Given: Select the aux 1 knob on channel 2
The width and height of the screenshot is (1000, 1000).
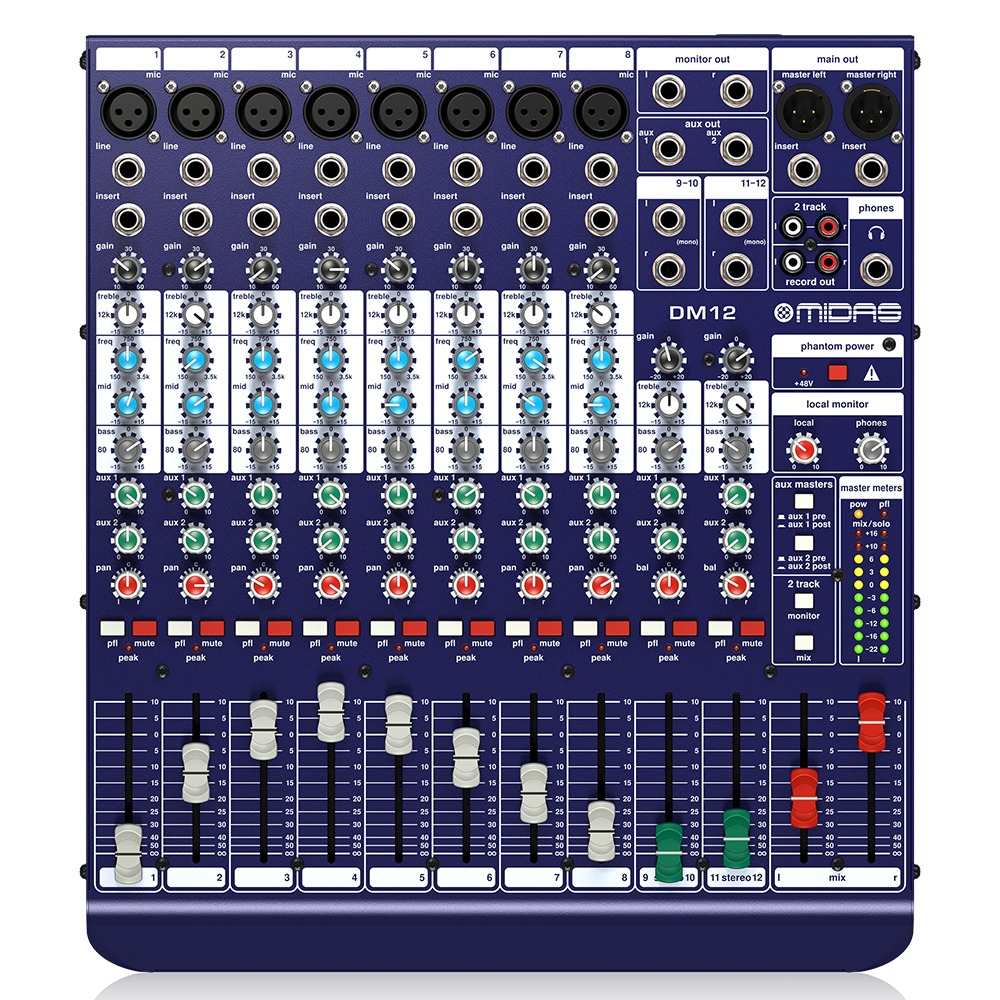Looking at the screenshot, I should point(196,495).
